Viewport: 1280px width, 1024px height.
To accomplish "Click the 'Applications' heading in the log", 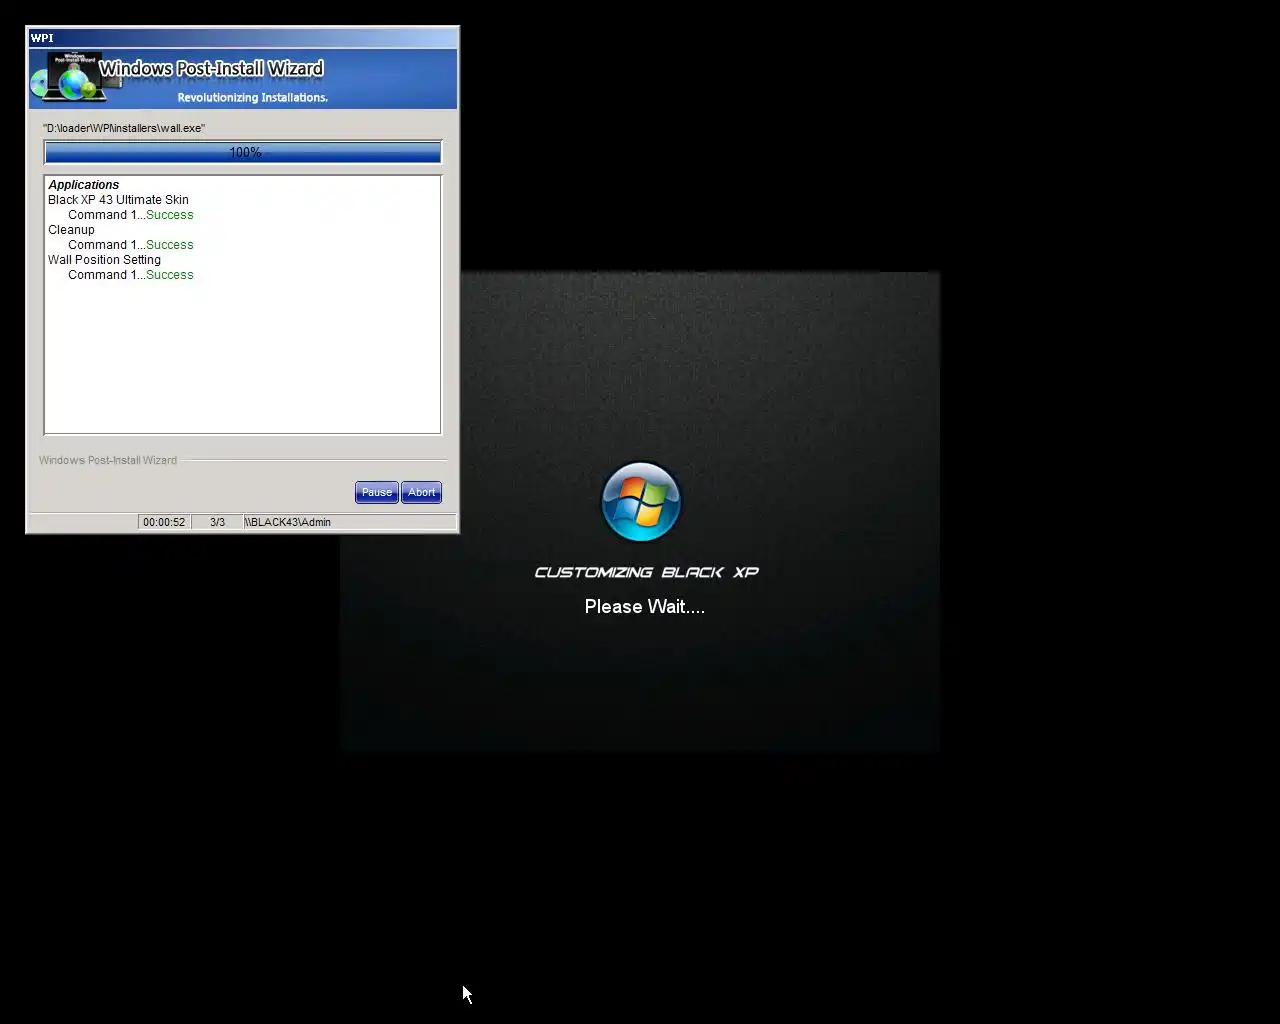I will coord(84,185).
